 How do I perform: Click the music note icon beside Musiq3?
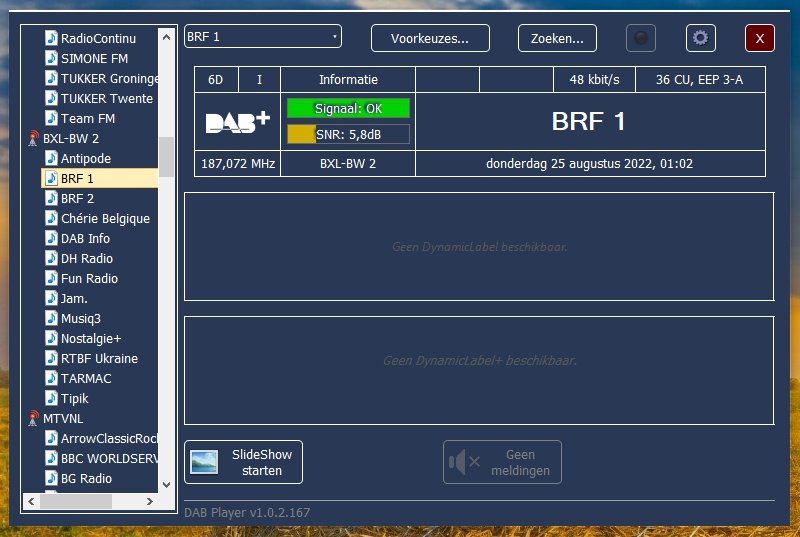pos(51,318)
